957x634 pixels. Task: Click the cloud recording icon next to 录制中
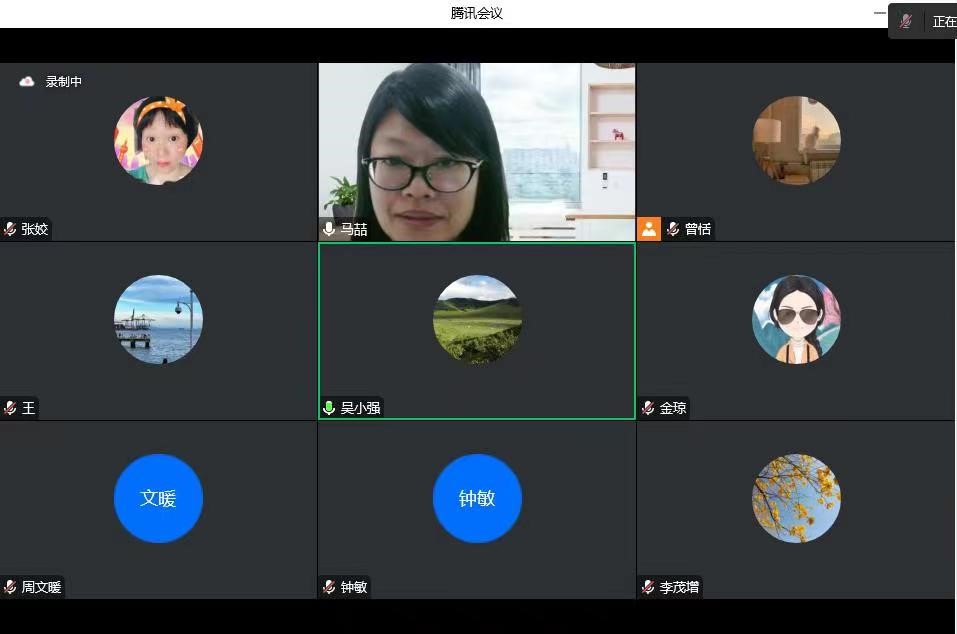click(x=27, y=82)
